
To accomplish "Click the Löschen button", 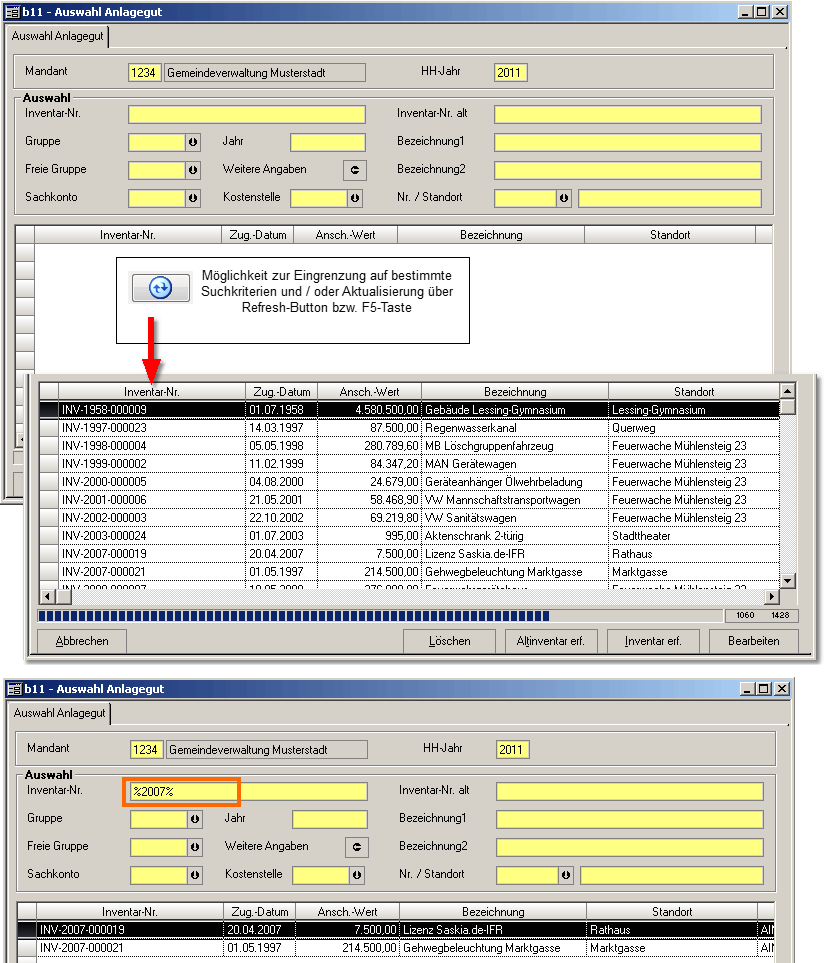I will point(449,641).
